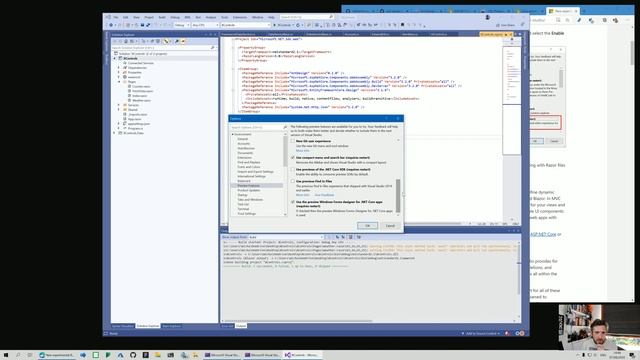Open the Windows Start menu
Screen dimensions: 640x360
[x=6, y=355]
